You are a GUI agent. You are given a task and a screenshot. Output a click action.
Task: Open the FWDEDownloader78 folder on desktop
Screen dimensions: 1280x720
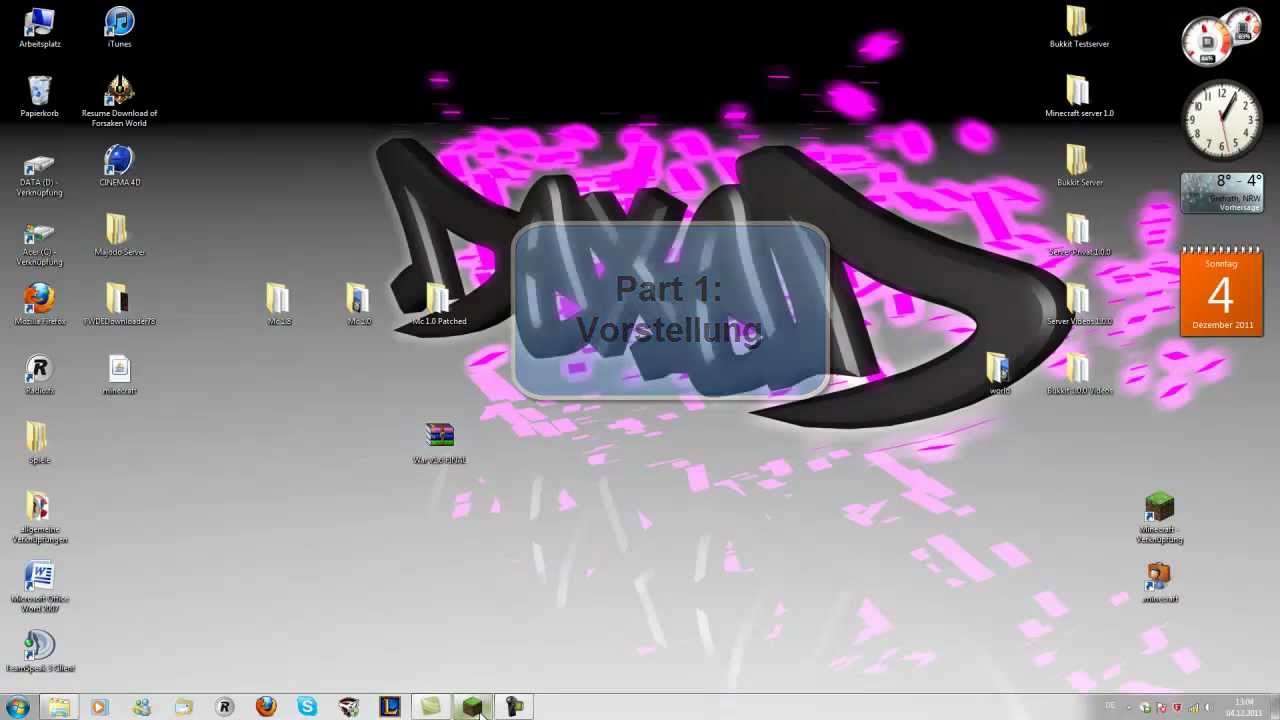(119, 304)
